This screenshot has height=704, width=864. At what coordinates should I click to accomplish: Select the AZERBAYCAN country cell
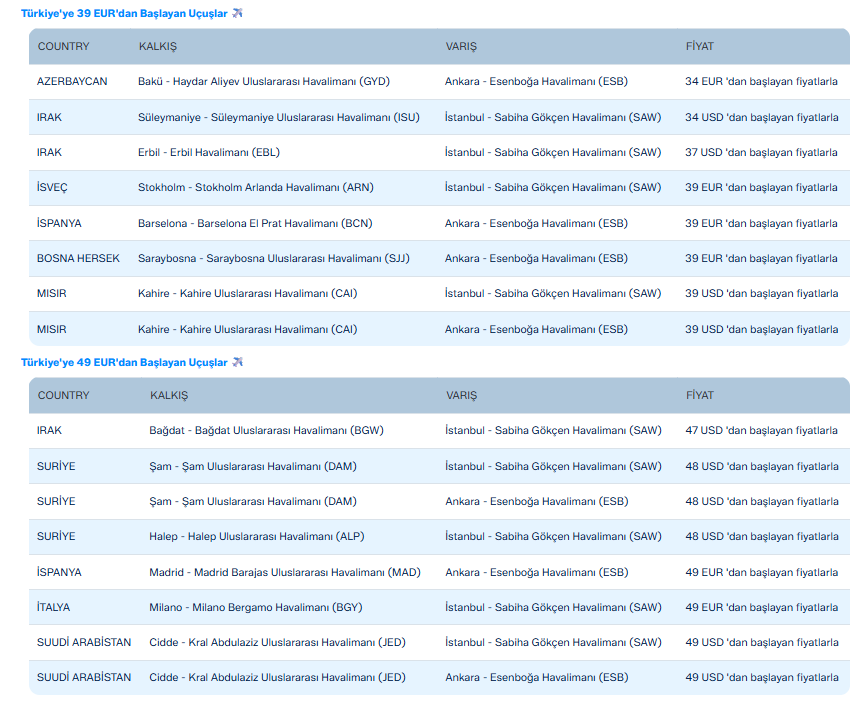pyautogui.click(x=72, y=82)
